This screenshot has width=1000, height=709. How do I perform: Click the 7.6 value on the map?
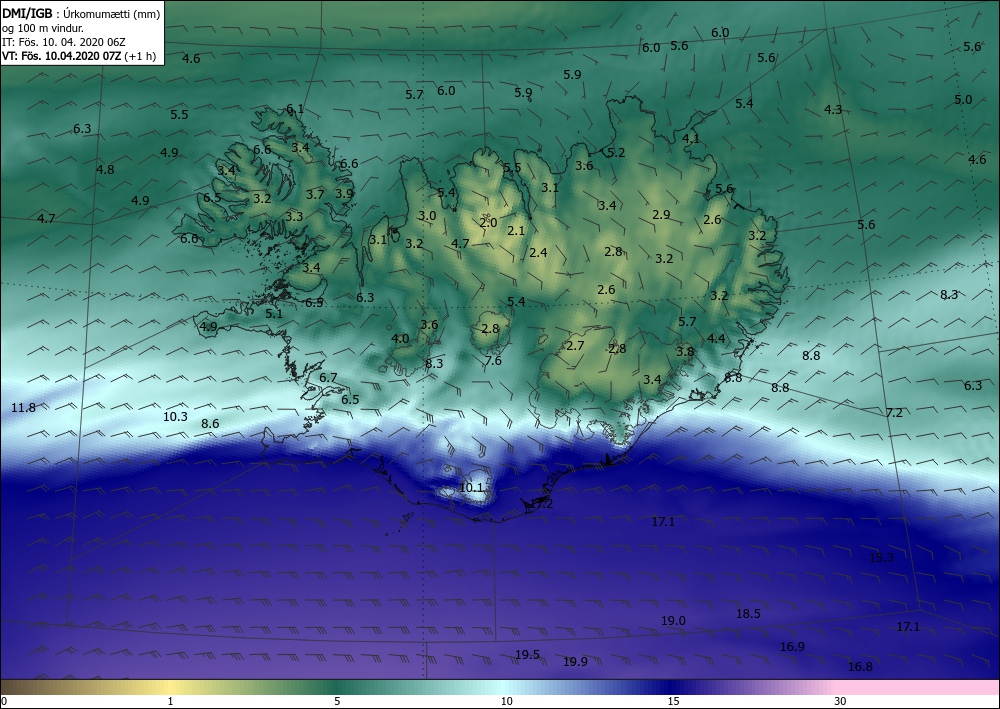click(493, 361)
